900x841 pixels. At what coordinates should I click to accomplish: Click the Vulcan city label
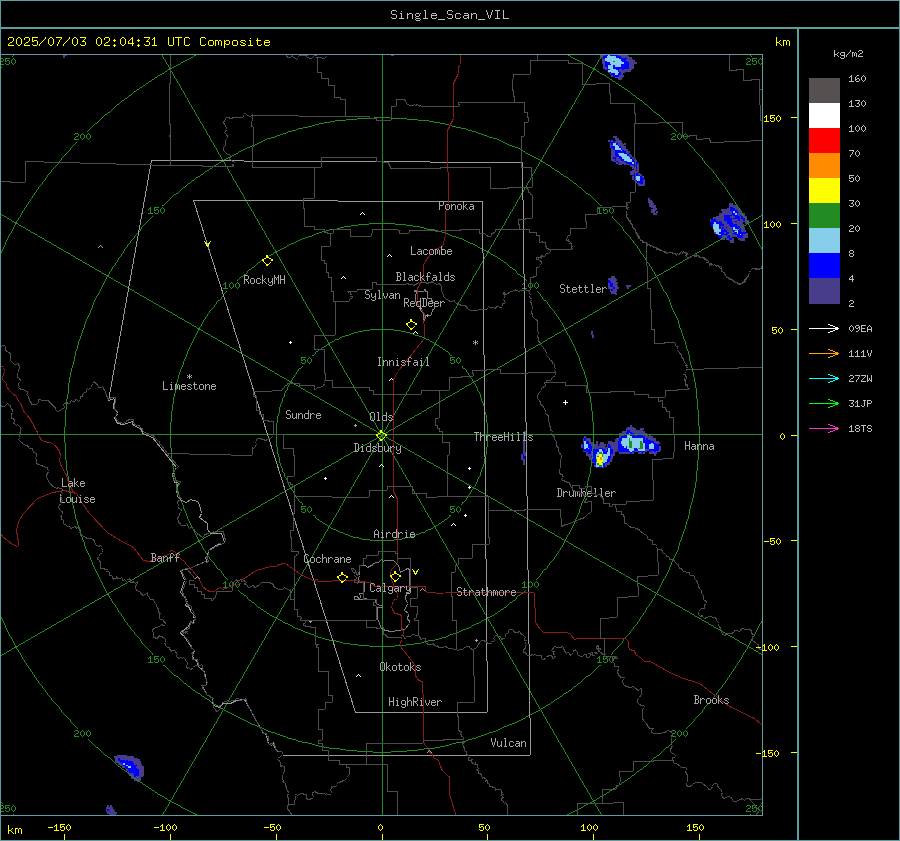coord(508,743)
